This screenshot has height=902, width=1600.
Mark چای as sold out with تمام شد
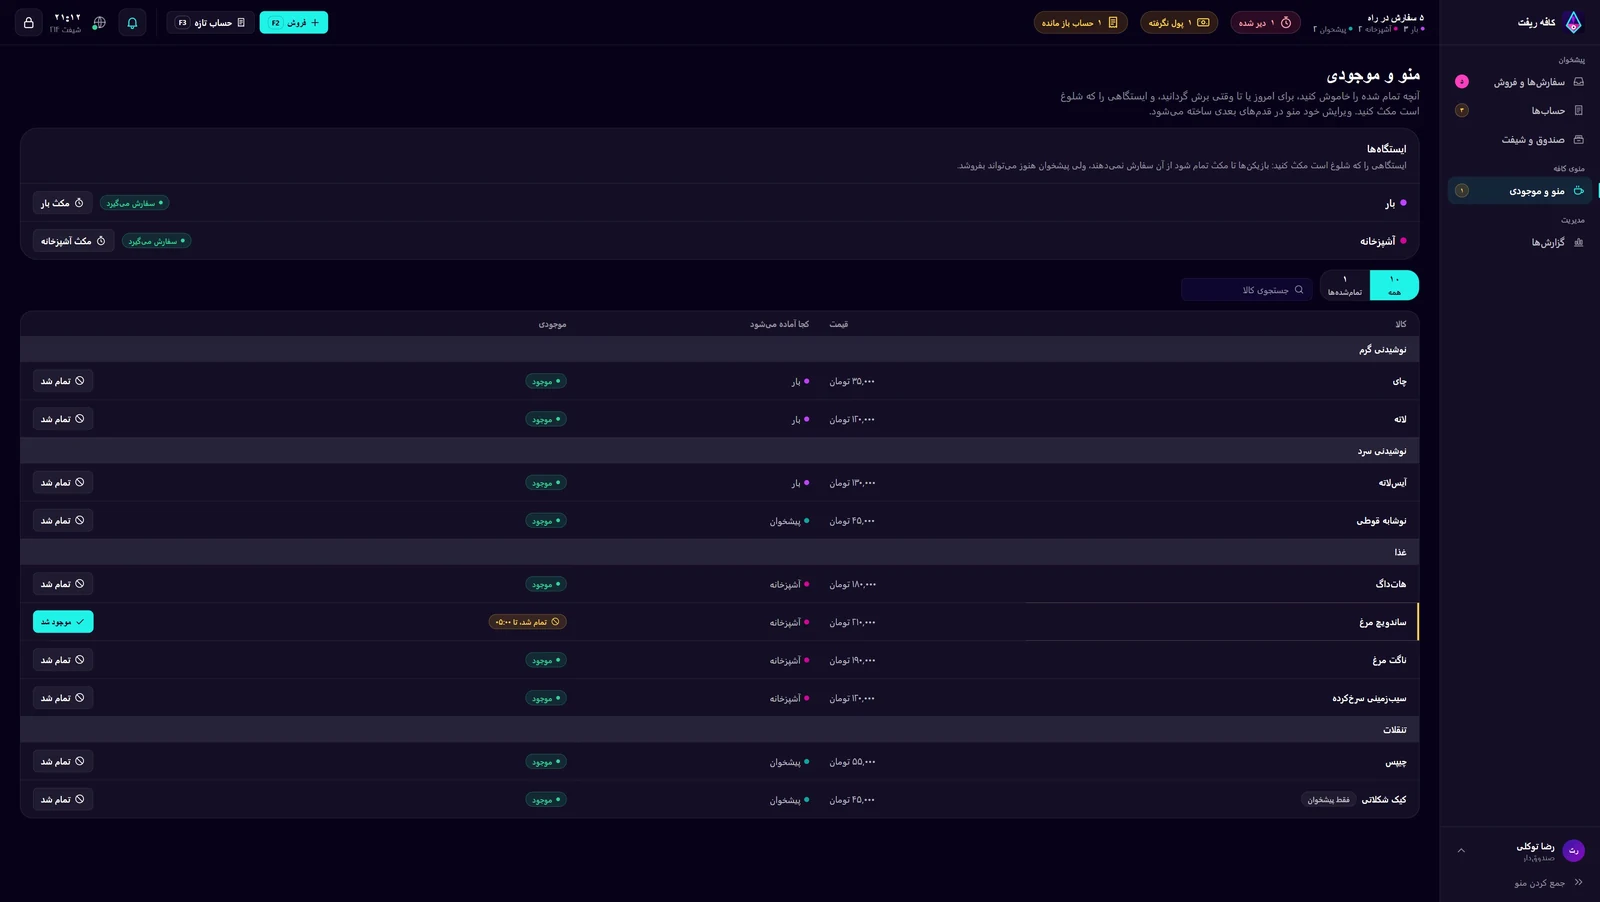(63, 381)
